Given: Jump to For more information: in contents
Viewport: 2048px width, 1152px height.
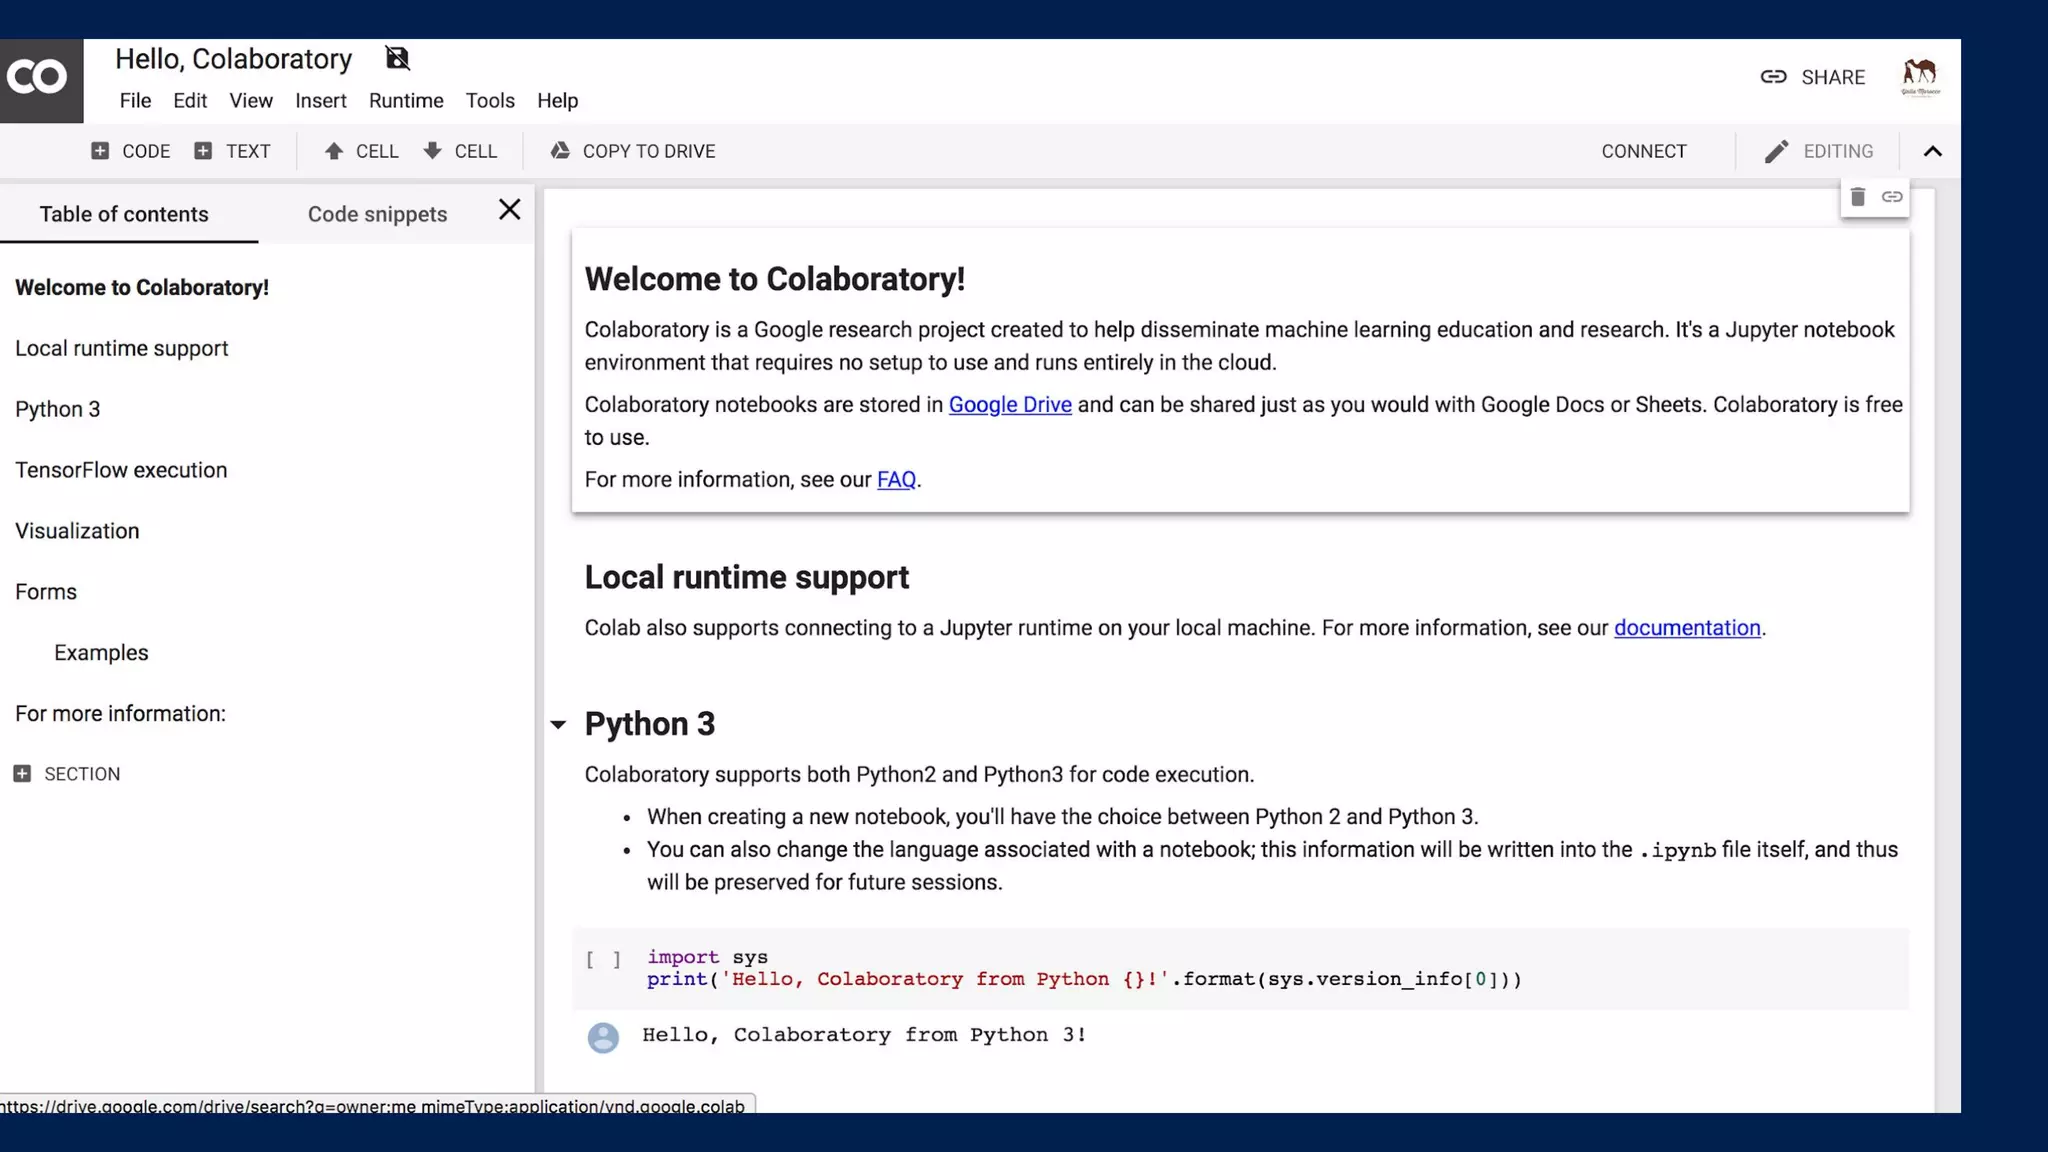Looking at the screenshot, I should (x=120, y=715).
